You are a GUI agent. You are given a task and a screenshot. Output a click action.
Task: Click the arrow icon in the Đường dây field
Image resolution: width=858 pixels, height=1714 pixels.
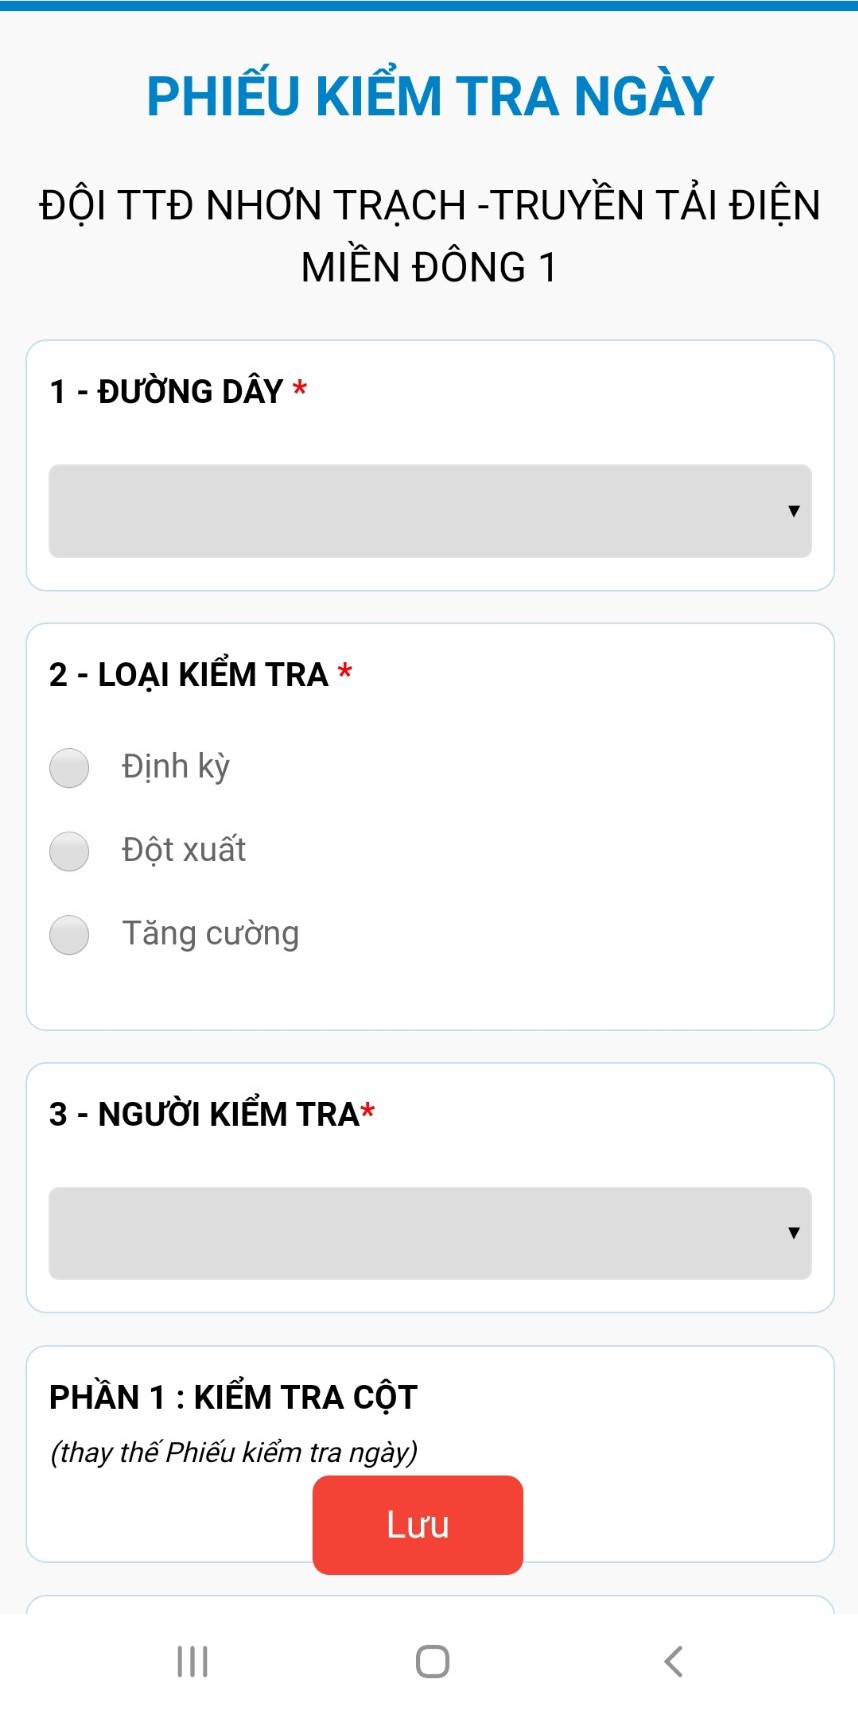[793, 511]
